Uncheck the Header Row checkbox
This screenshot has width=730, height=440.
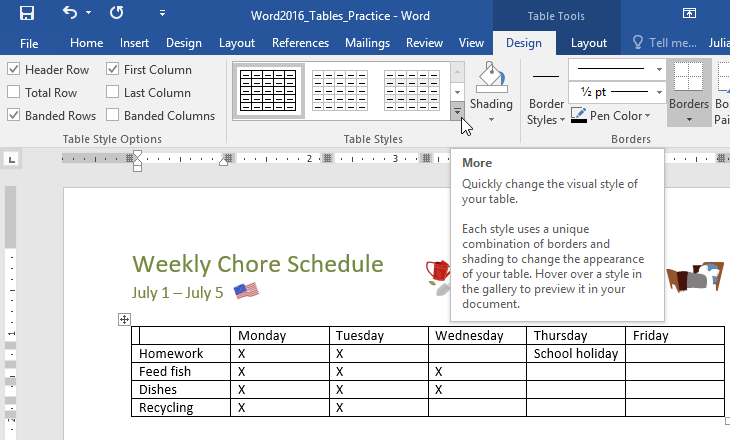14,69
